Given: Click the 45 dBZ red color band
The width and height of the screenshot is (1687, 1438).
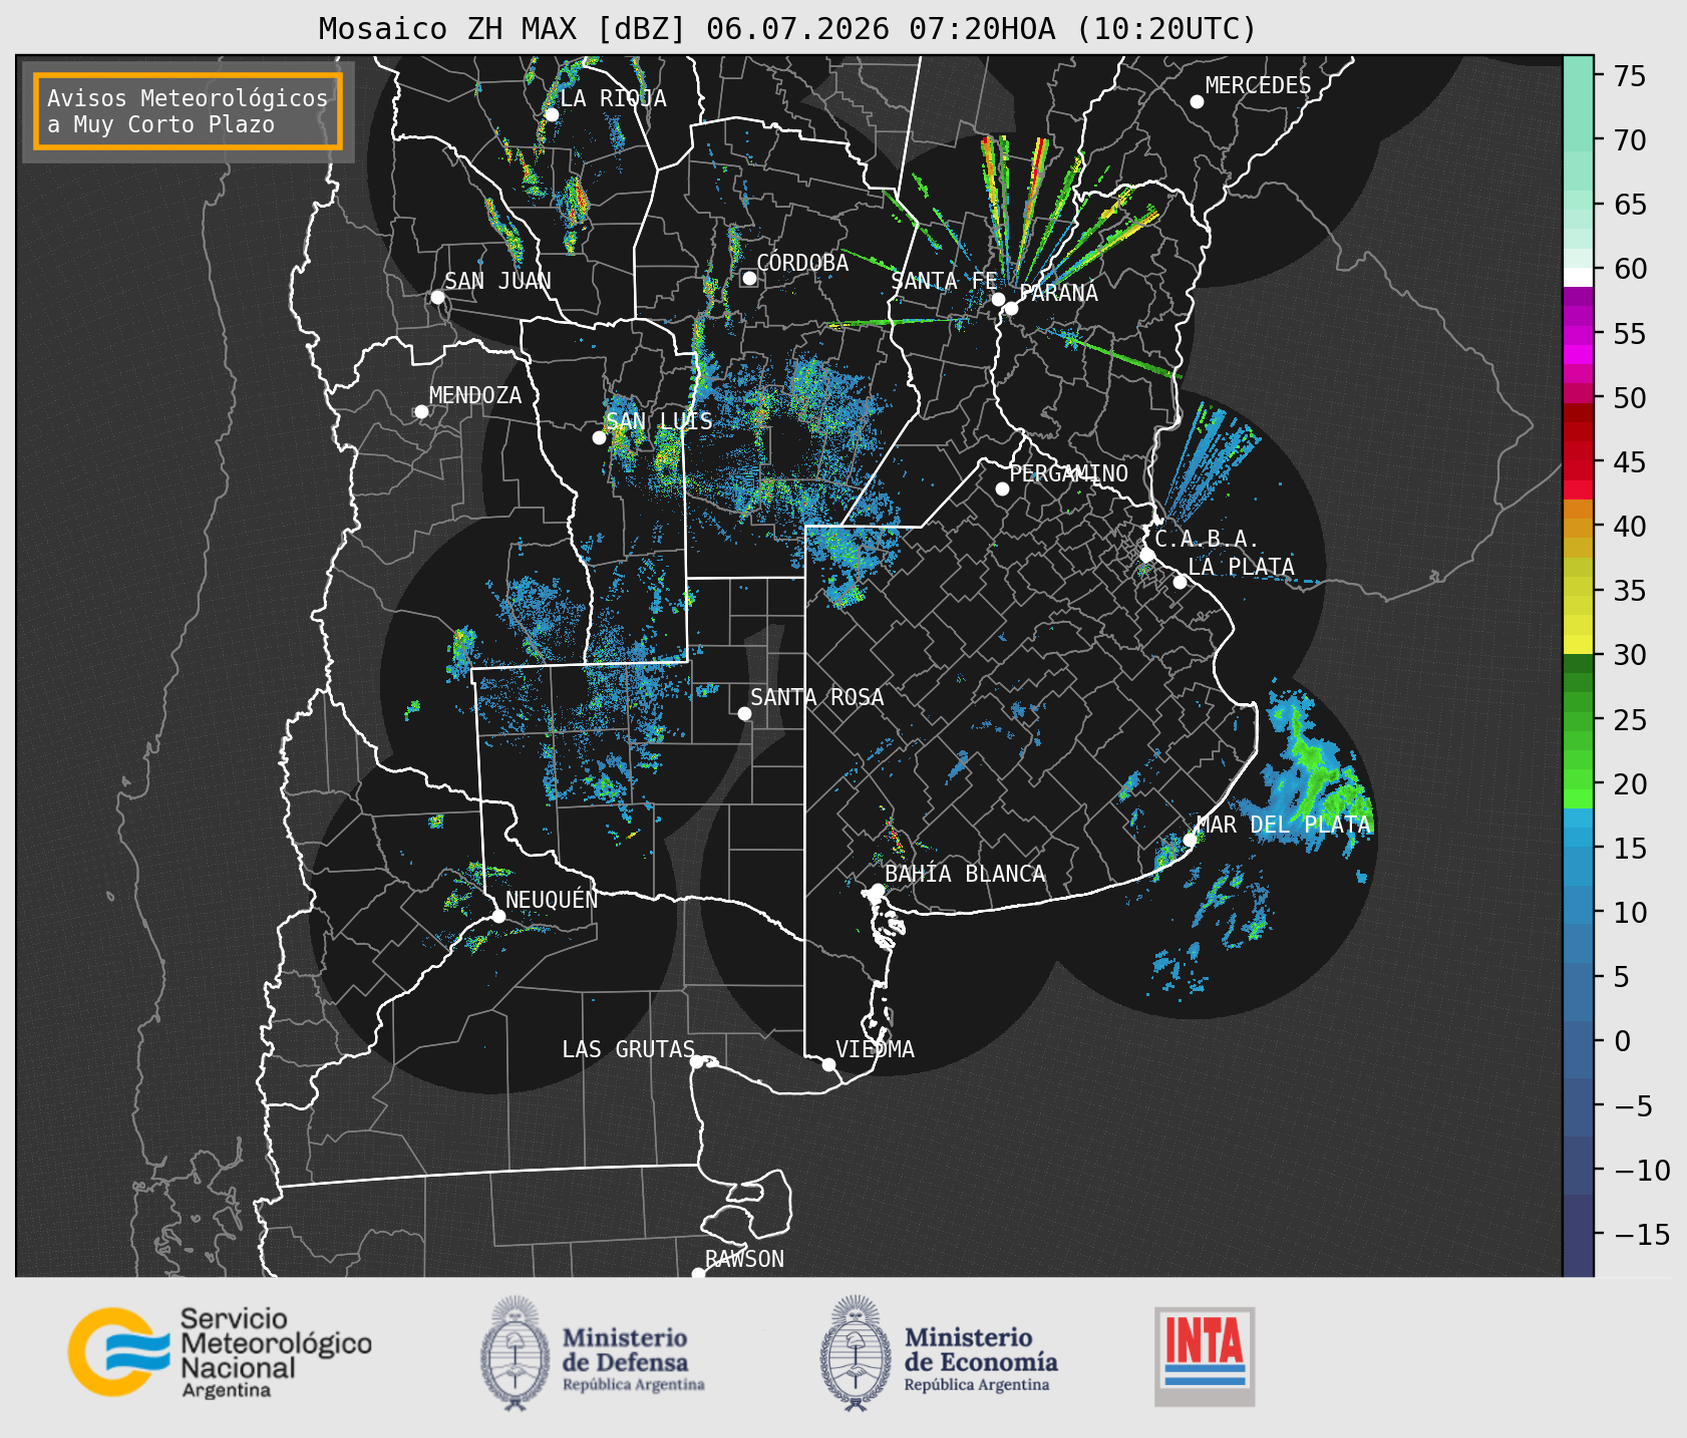Looking at the screenshot, I should (1578, 462).
